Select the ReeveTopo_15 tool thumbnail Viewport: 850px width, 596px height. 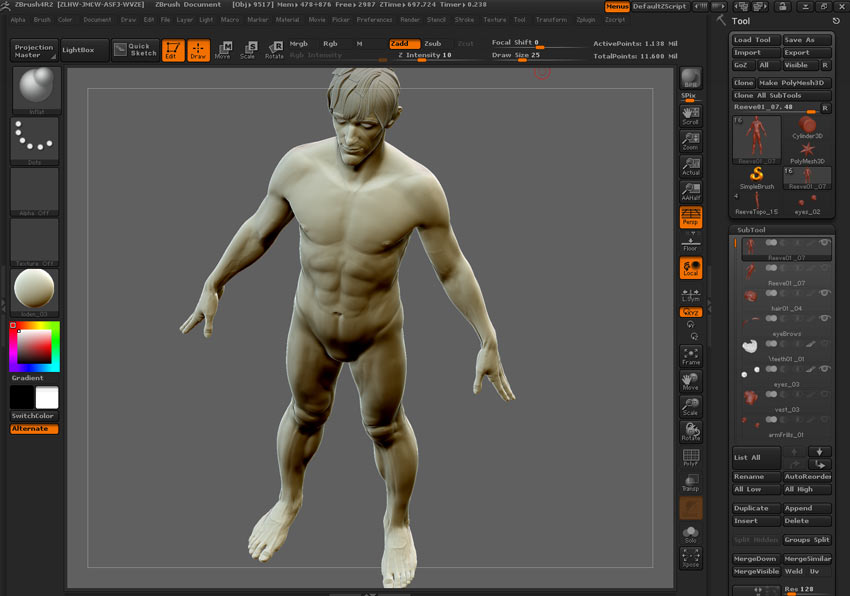coord(757,203)
